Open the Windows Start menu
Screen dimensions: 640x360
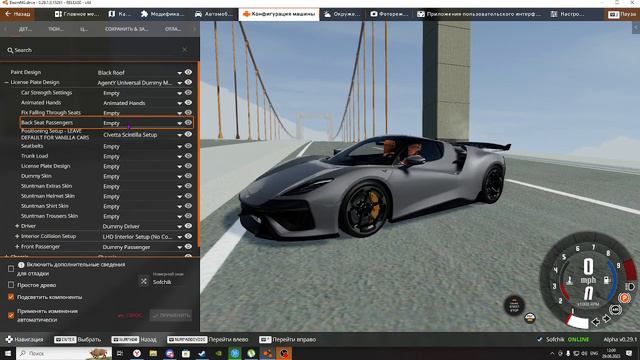(x=8, y=353)
